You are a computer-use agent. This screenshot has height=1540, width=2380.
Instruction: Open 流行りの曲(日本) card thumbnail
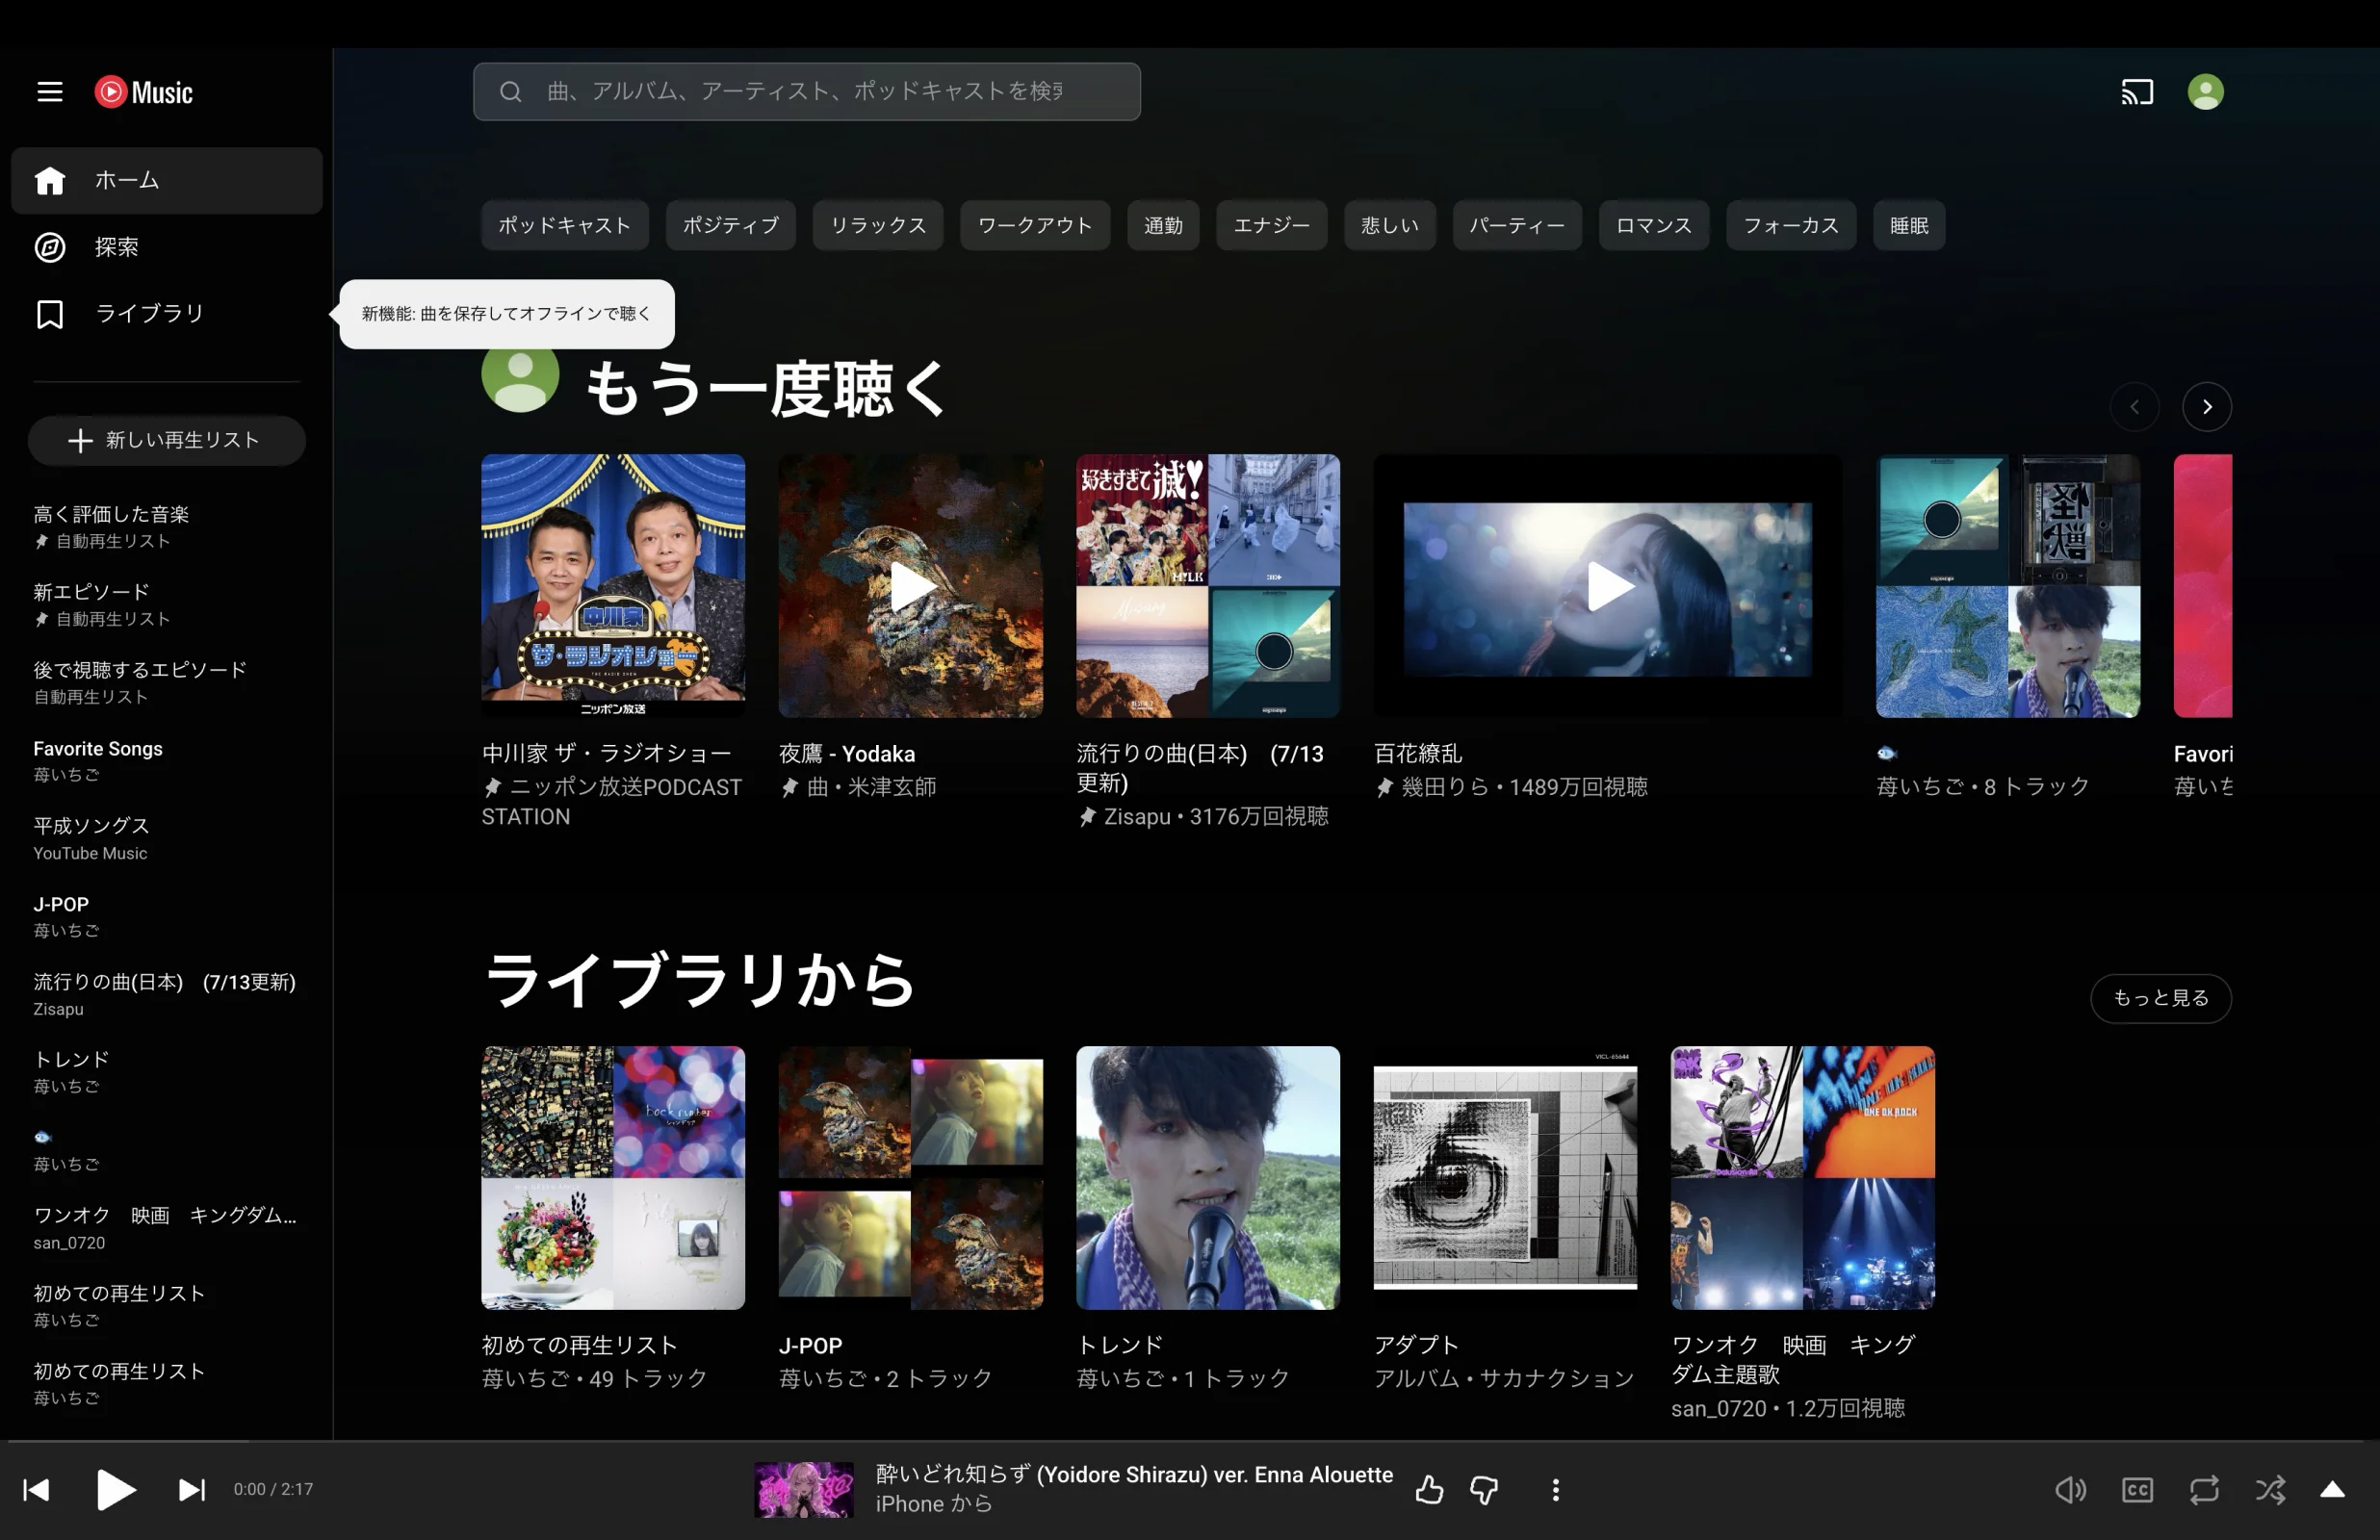point(1208,586)
